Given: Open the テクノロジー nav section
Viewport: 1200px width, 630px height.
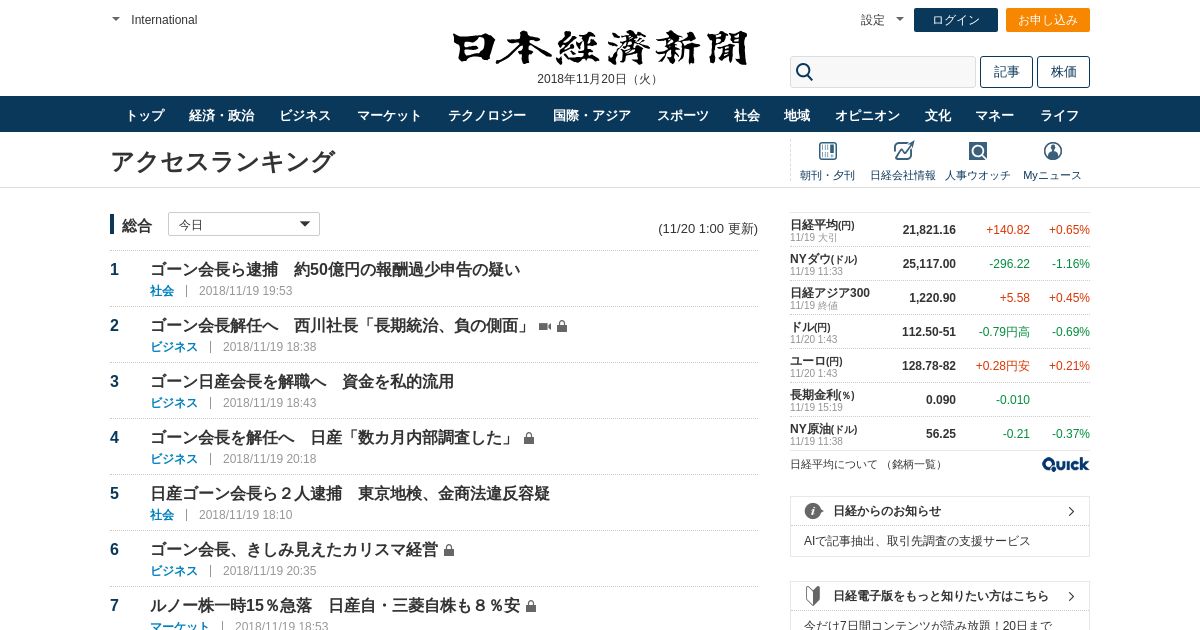Looking at the screenshot, I should tap(487, 115).
